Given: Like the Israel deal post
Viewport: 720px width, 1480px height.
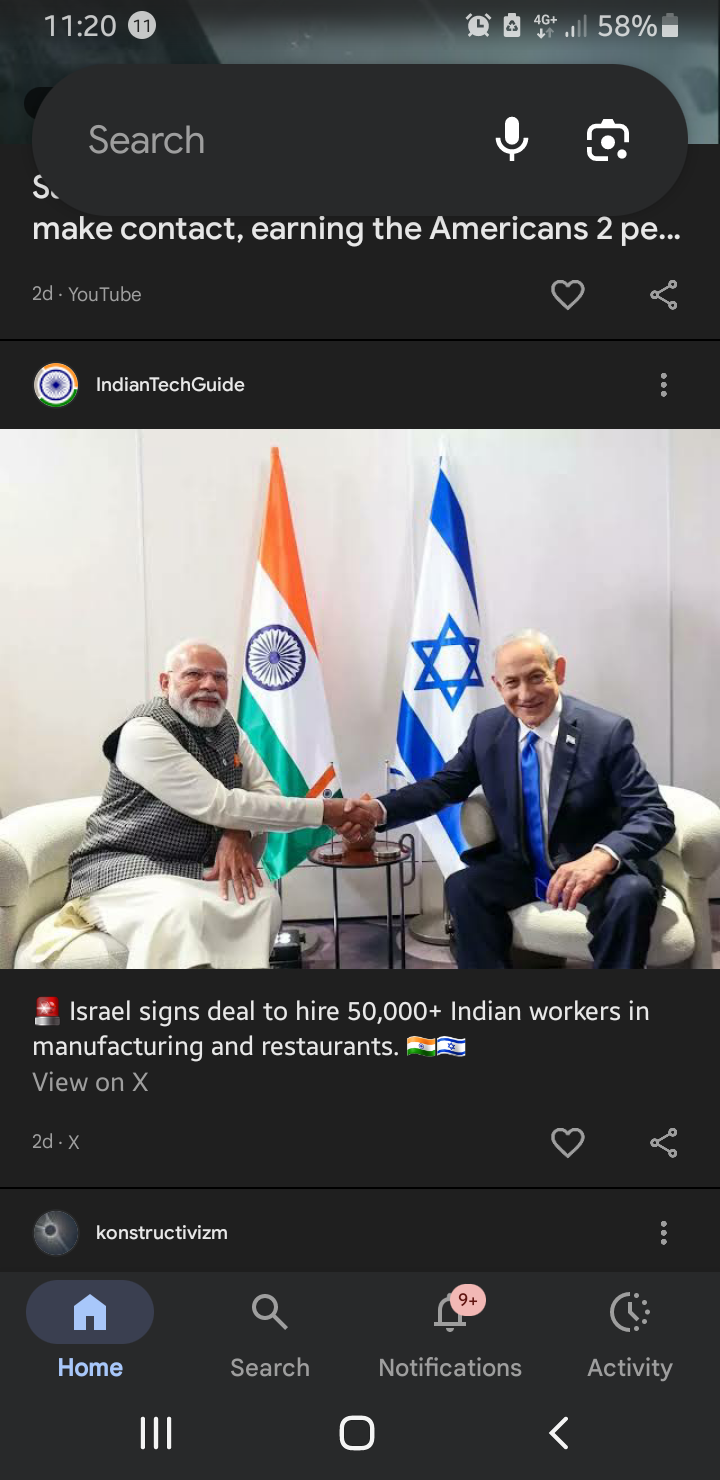Looking at the screenshot, I should [567, 1142].
